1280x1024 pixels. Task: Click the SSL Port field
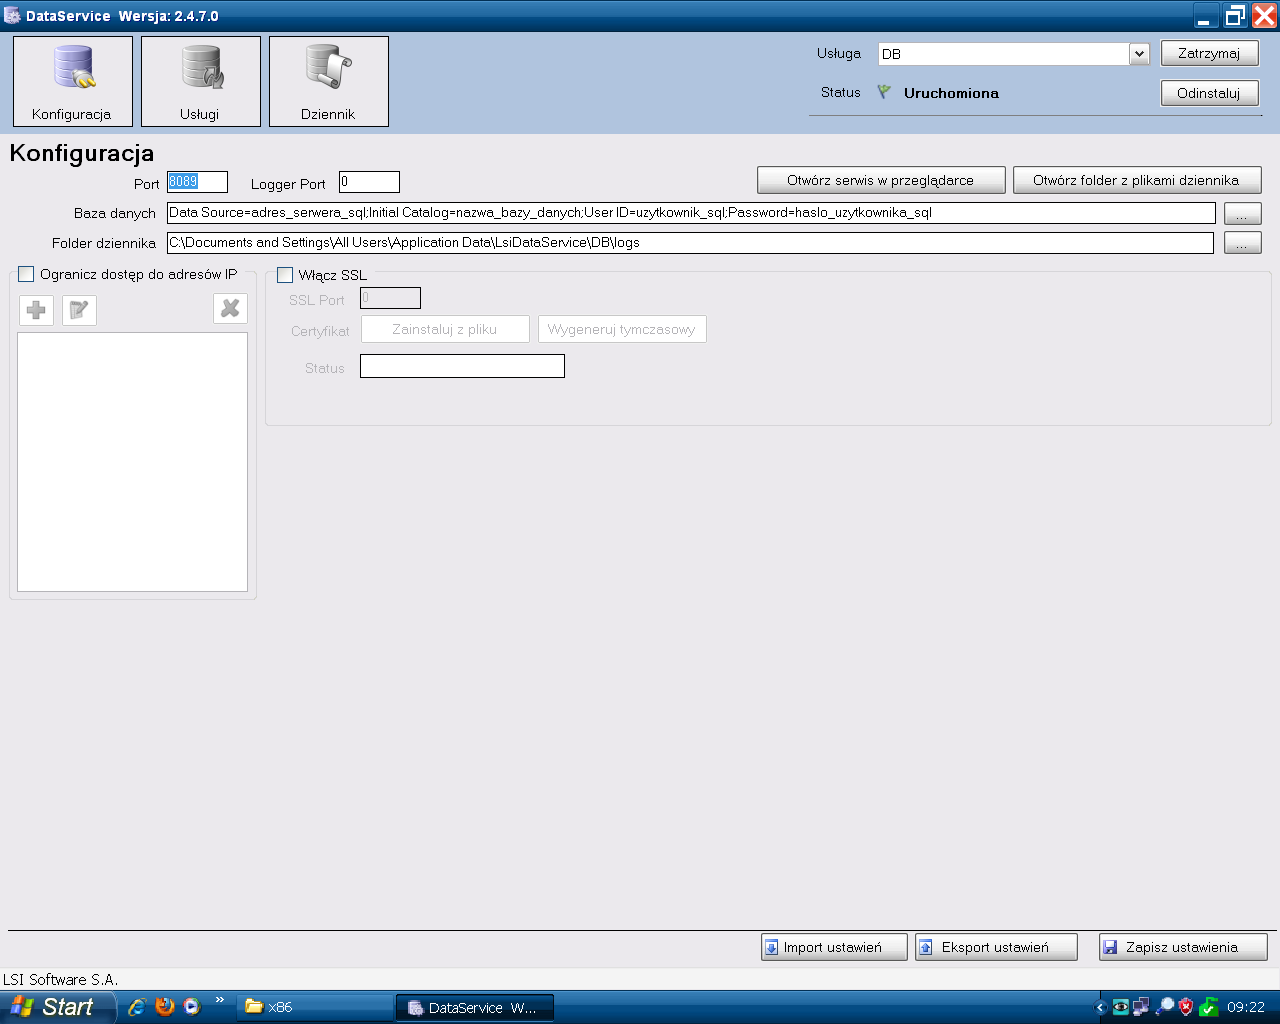[x=390, y=298]
